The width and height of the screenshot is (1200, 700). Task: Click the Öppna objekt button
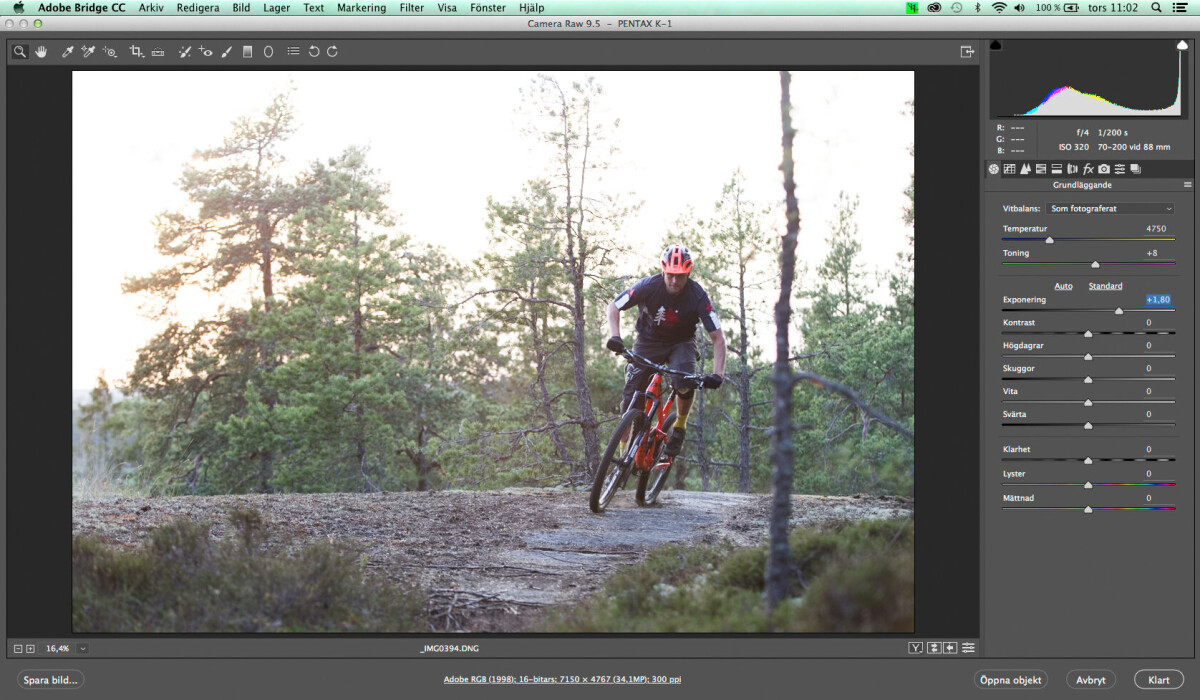point(1011,680)
